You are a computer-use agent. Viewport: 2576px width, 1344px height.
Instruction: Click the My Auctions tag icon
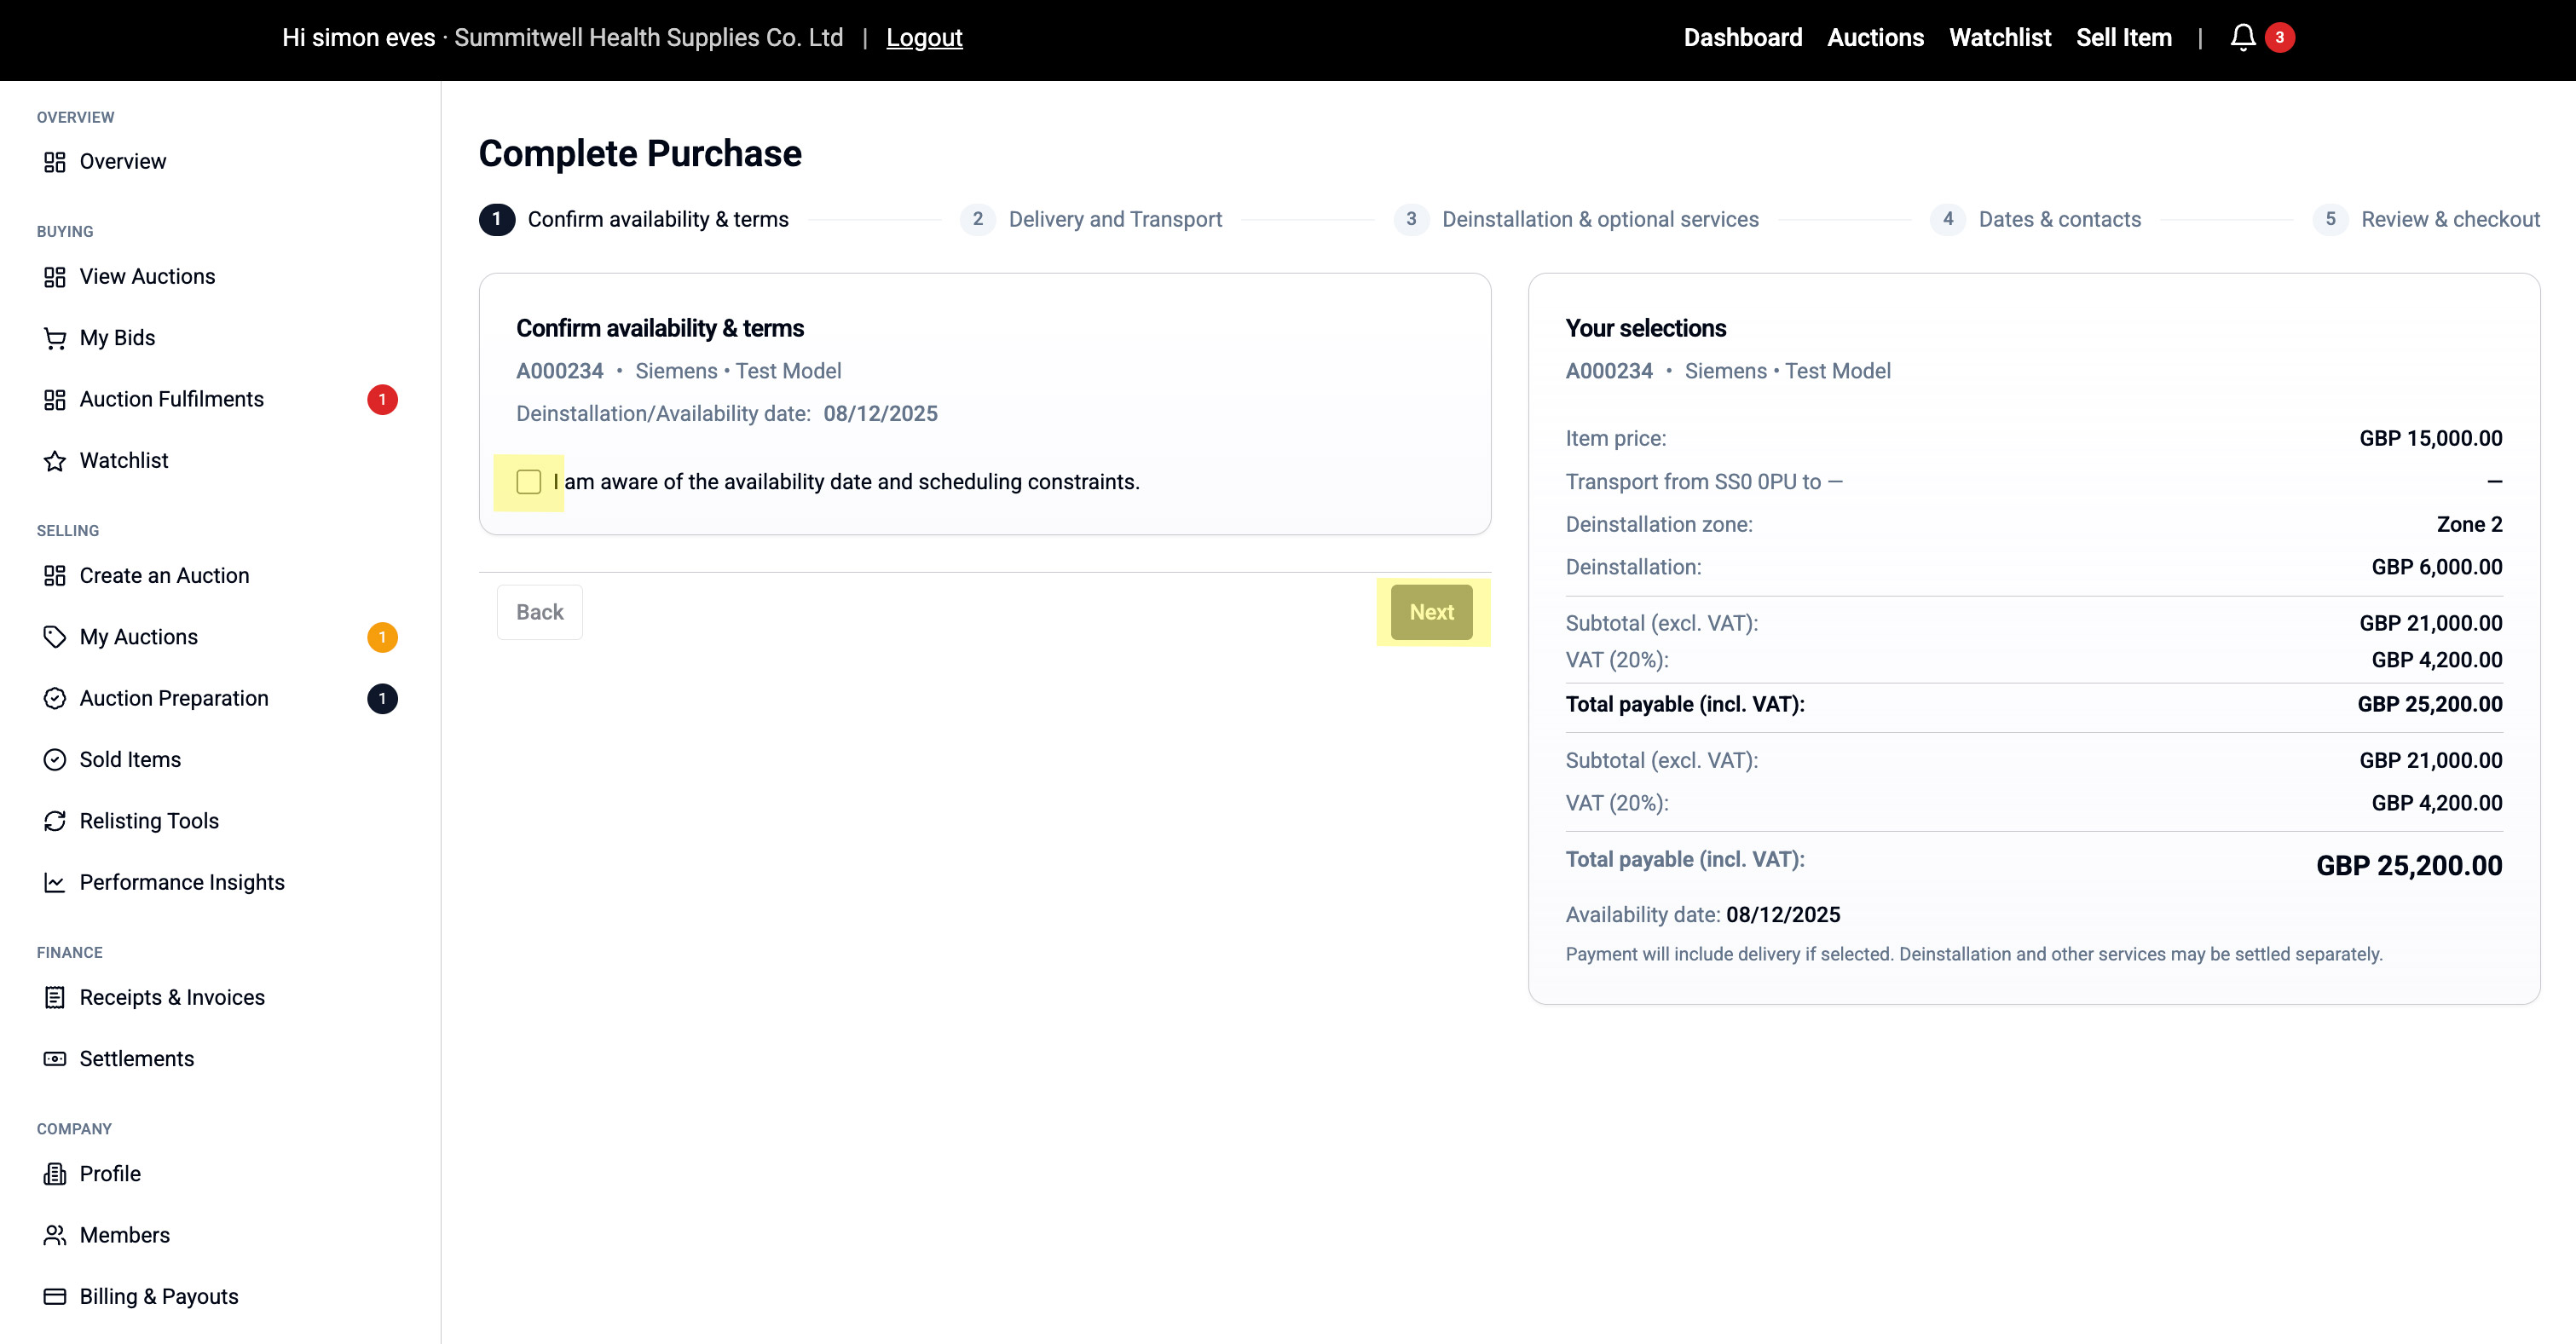click(x=55, y=637)
